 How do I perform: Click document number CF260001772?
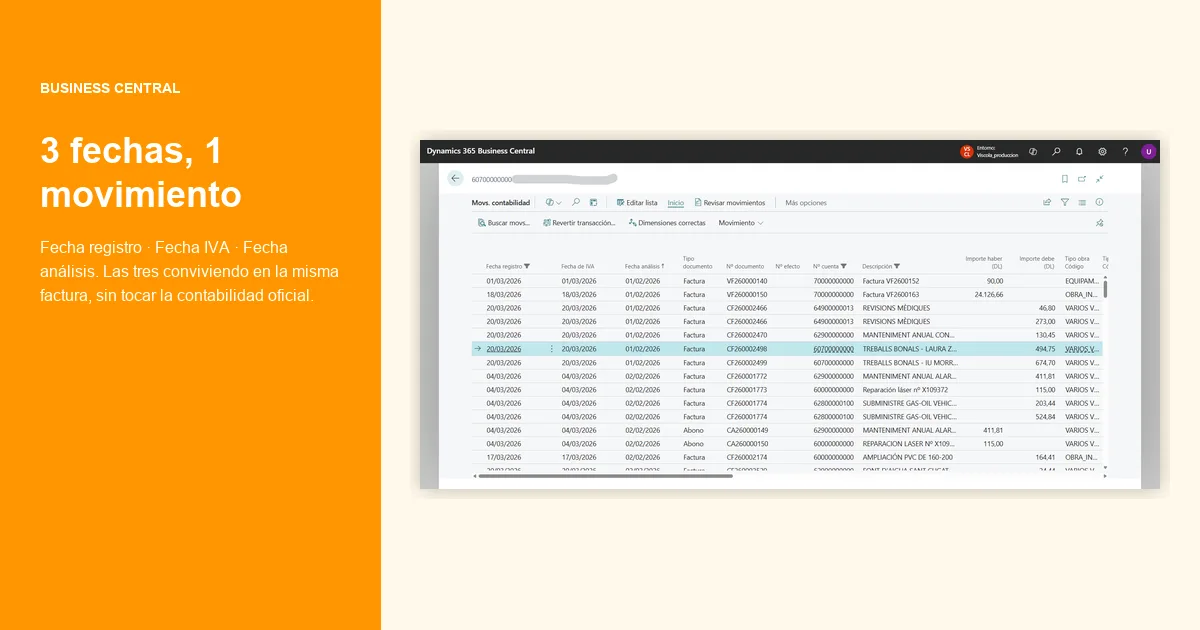(x=746, y=376)
